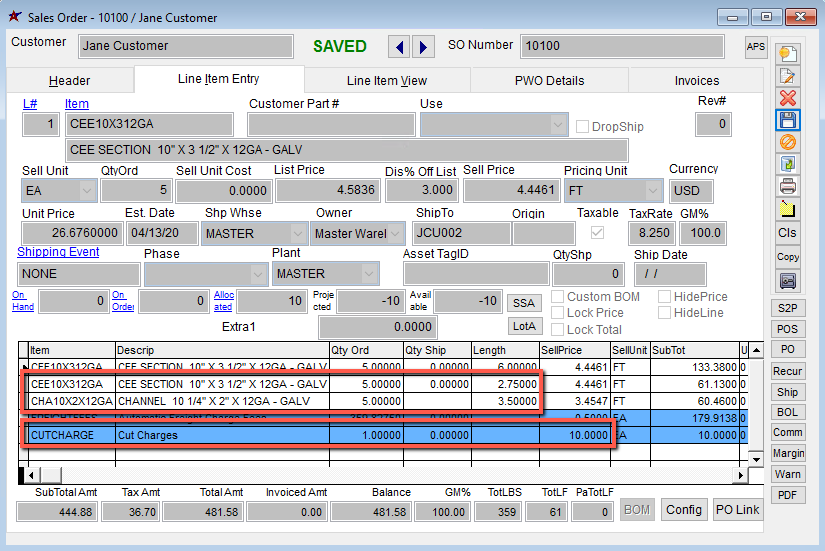
Task: Open the Plant MASTER dropdown
Action: (369, 274)
